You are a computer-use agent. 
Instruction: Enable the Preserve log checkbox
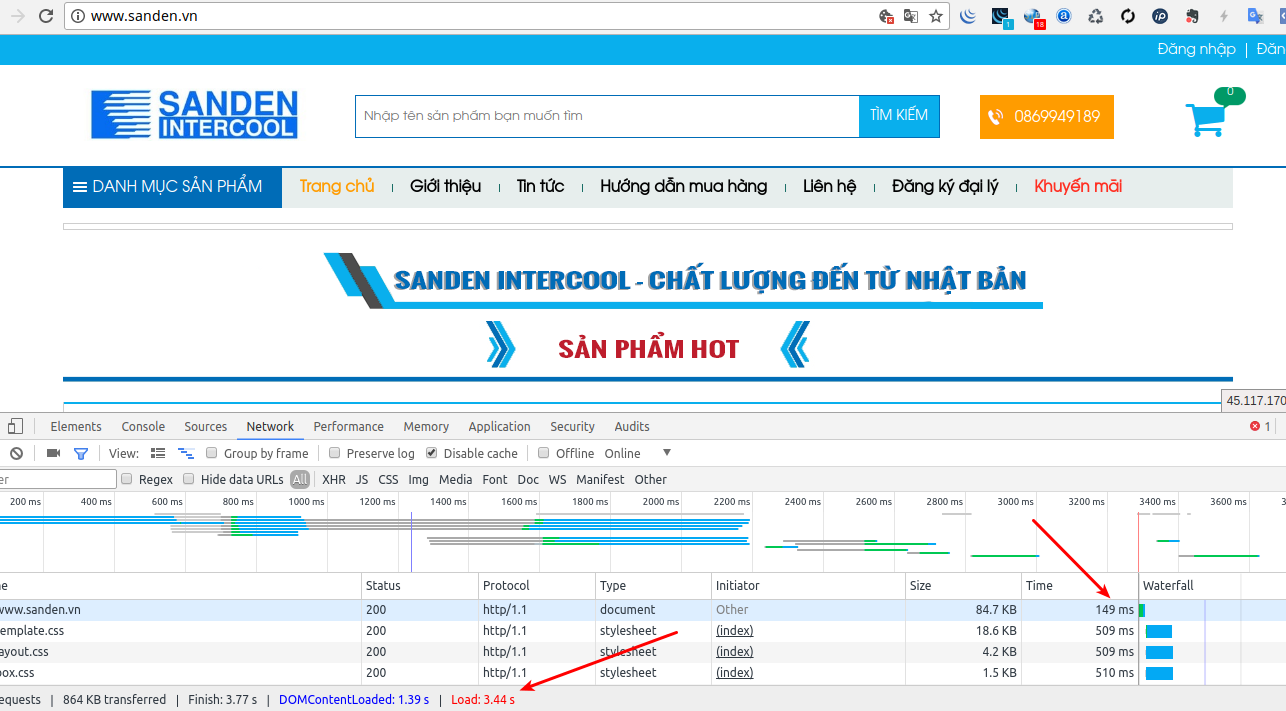point(335,453)
